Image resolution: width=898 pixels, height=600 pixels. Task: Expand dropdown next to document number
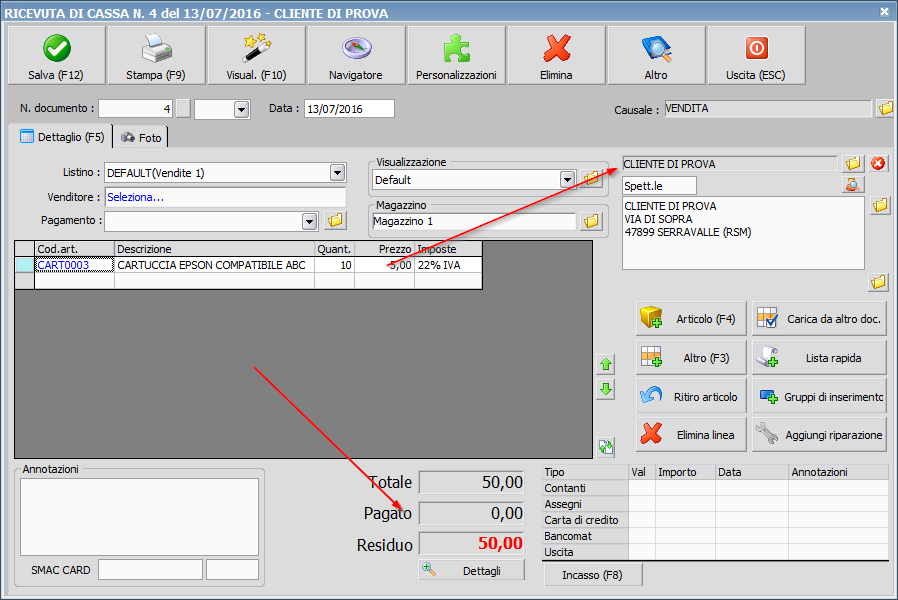[242, 109]
